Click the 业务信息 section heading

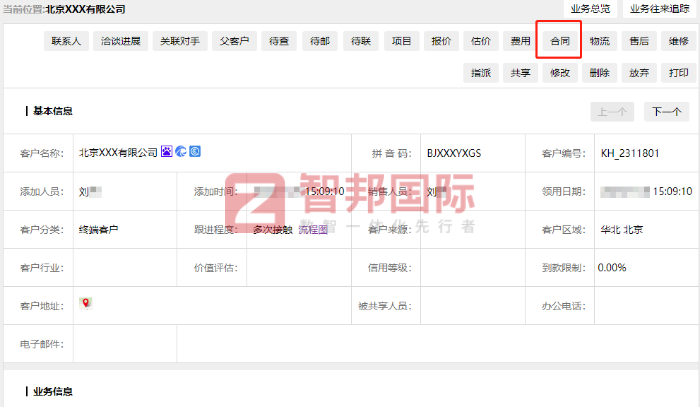53,391
